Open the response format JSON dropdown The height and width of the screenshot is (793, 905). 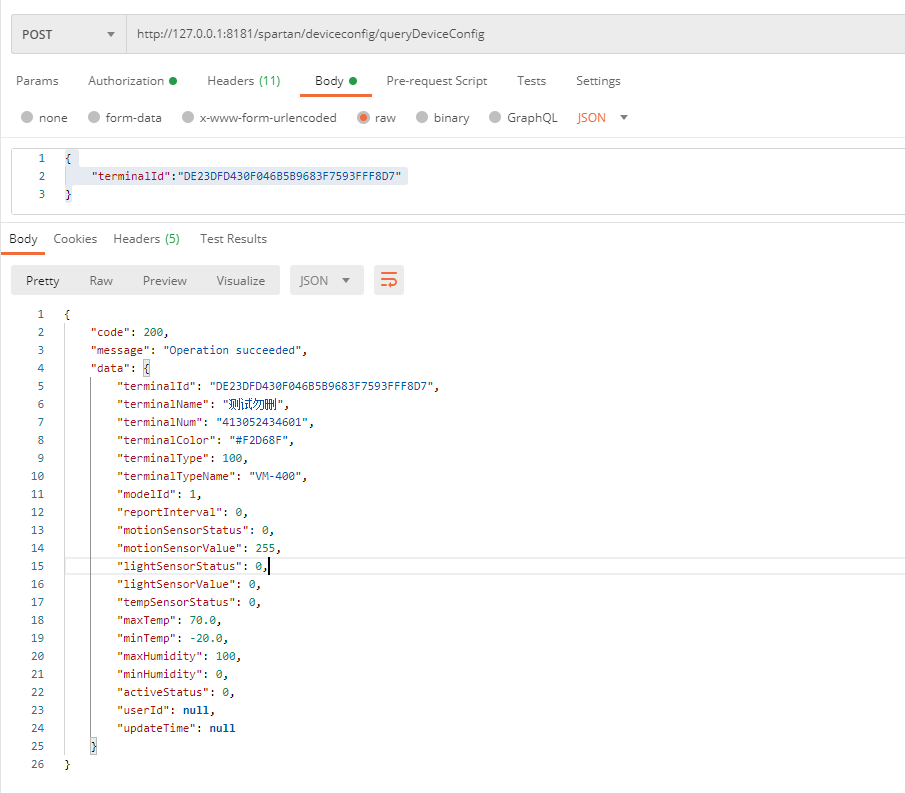[326, 281]
